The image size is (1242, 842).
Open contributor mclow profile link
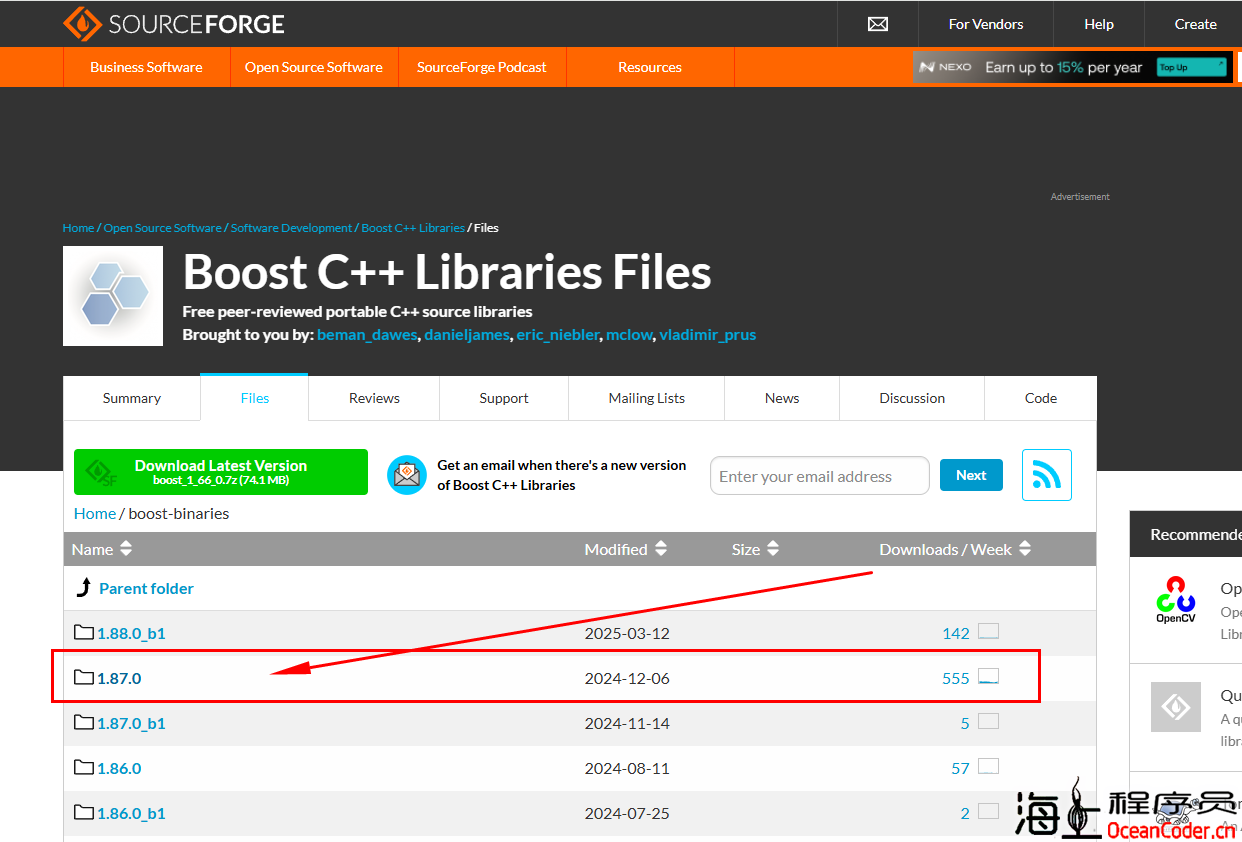coord(630,335)
